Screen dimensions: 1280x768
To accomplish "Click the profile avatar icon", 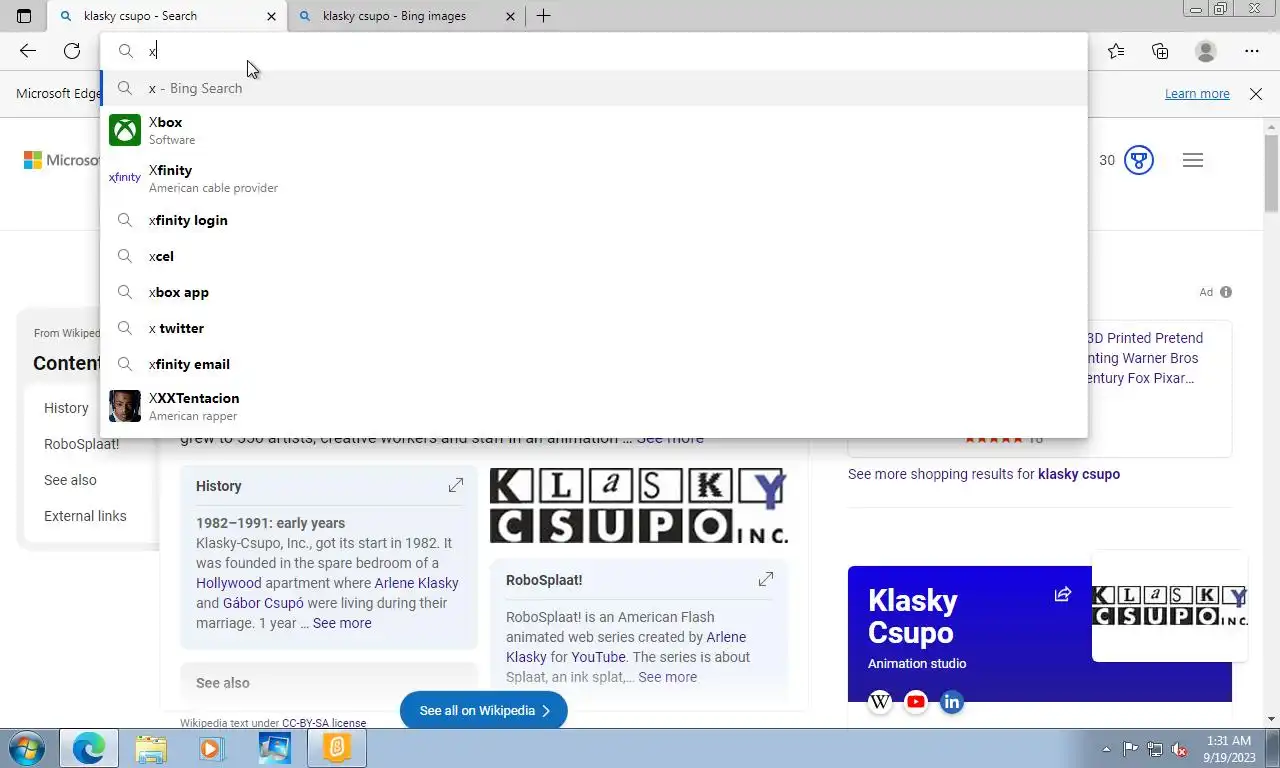I will 1206,51.
